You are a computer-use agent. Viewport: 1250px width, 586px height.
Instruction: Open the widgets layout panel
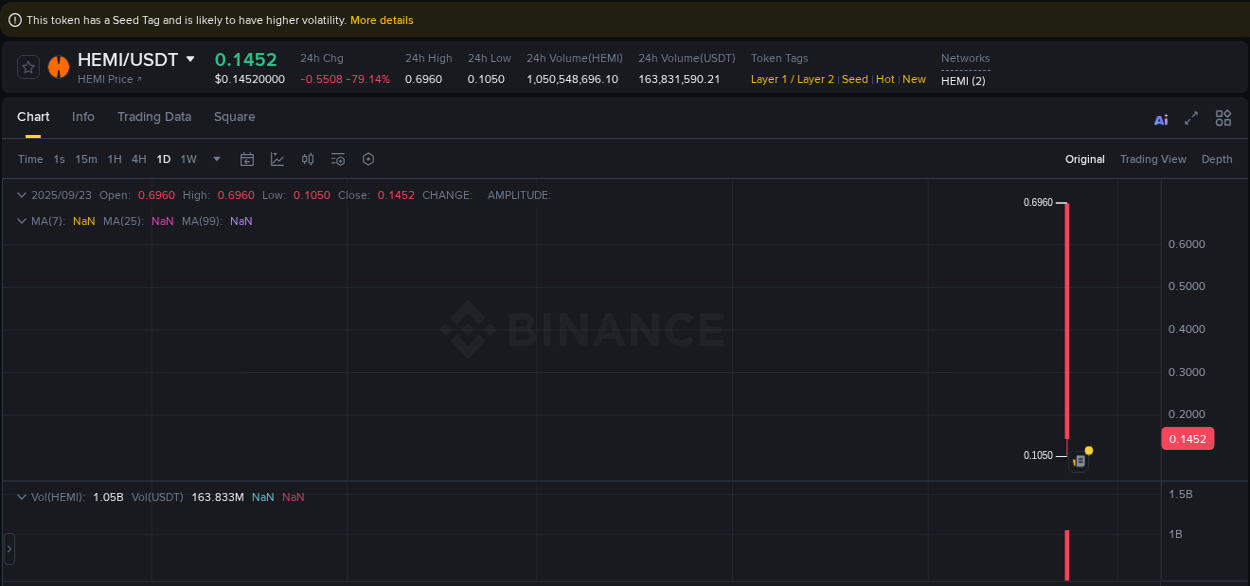click(x=1223, y=118)
